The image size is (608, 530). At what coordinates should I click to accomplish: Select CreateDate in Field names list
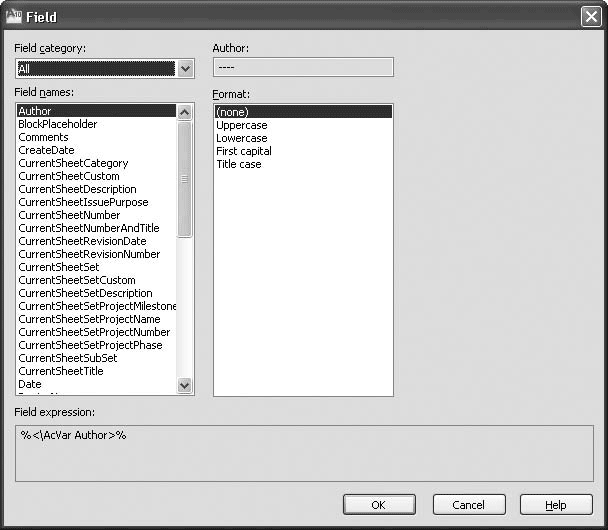pyautogui.click(x=46, y=150)
